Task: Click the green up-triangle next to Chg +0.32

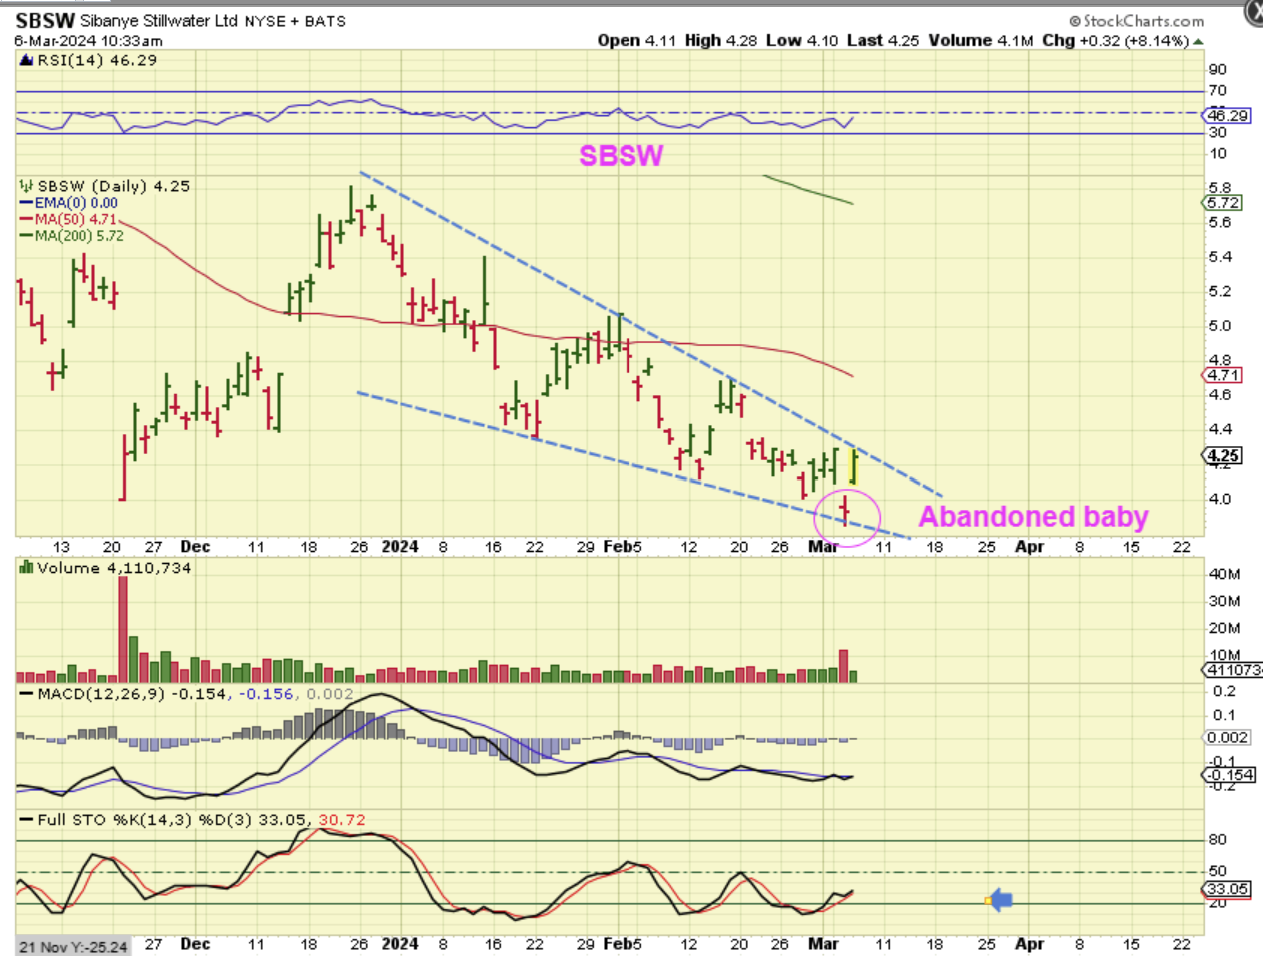Action: 1199,41
